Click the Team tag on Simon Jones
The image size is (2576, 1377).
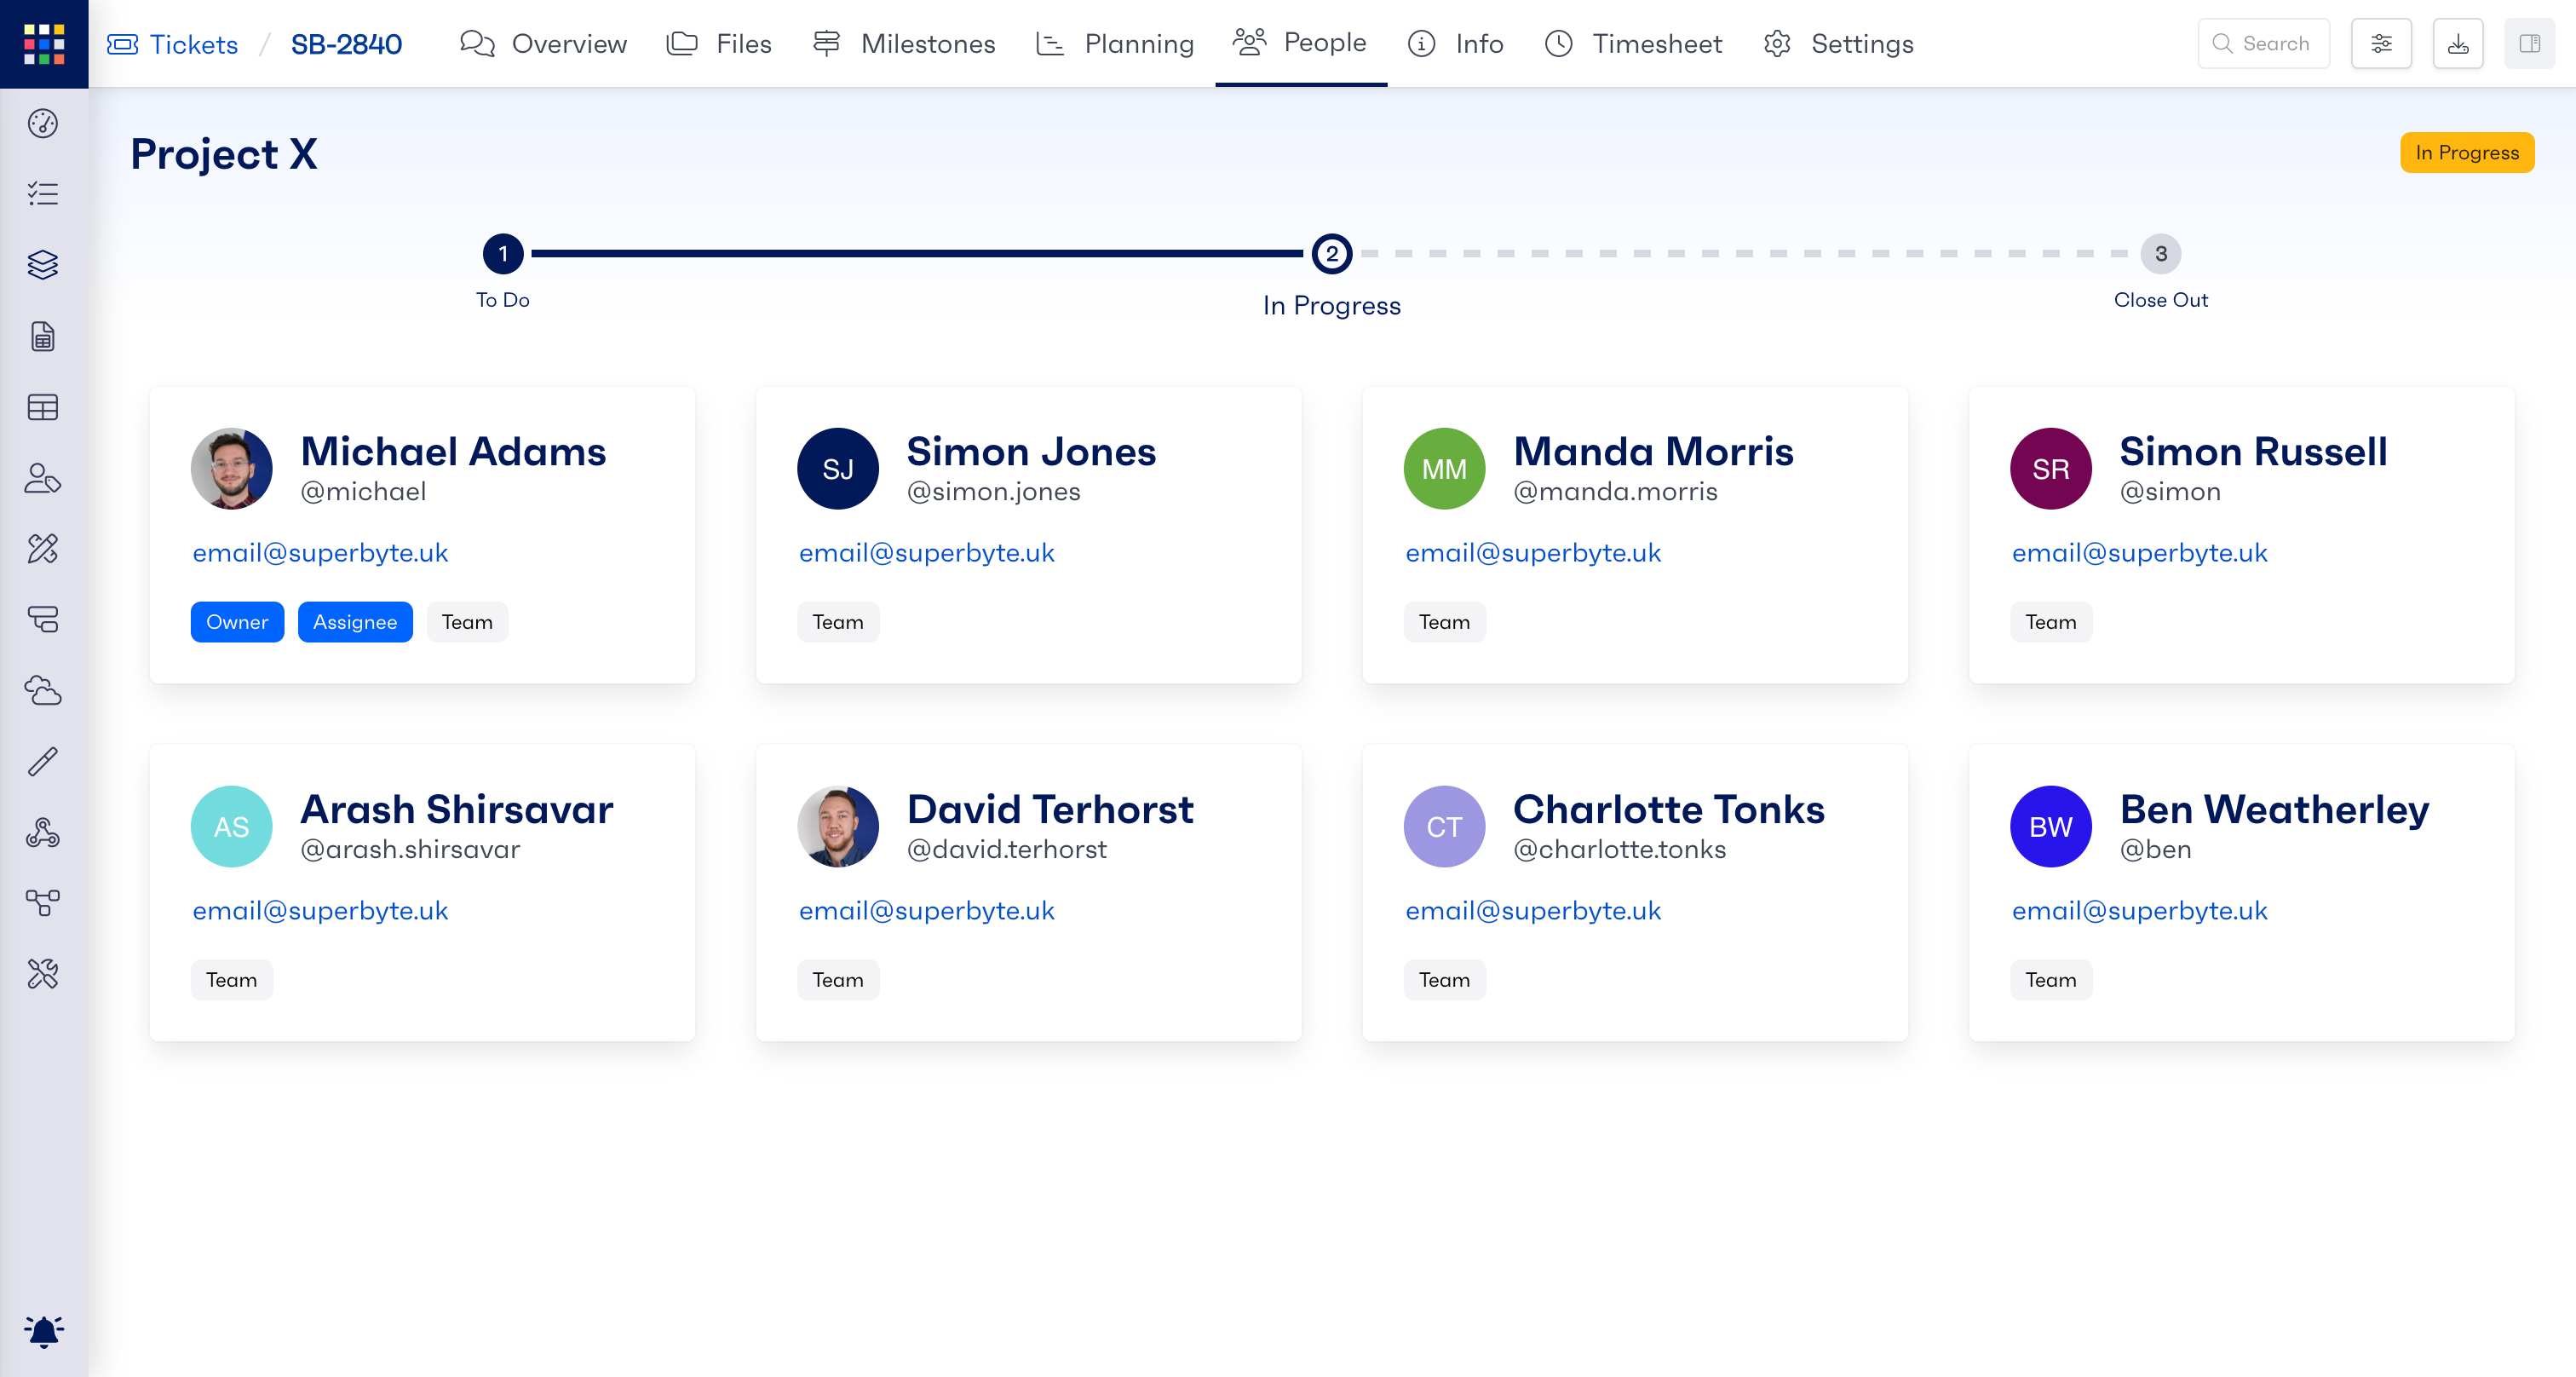click(x=838, y=622)
